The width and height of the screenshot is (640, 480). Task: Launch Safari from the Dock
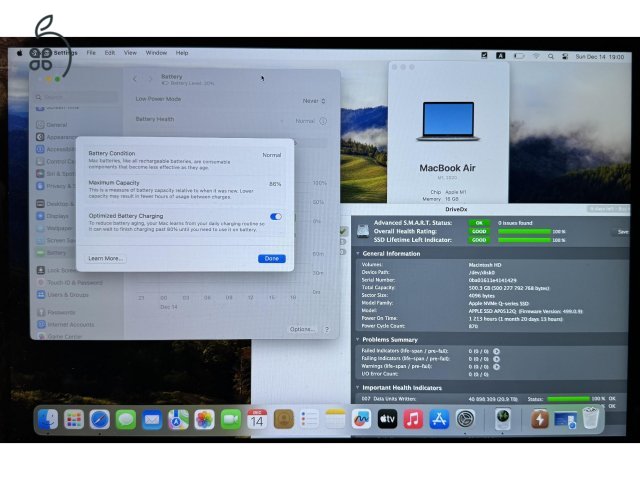100,419
